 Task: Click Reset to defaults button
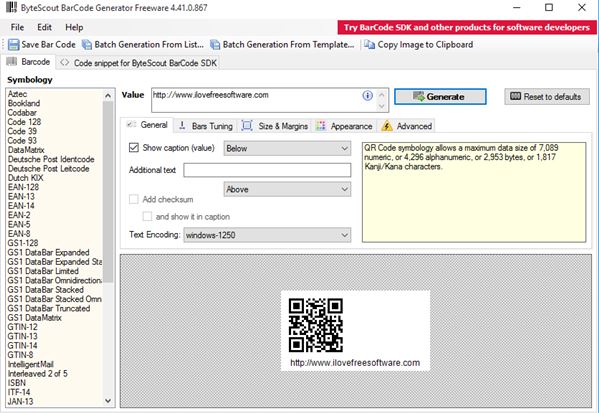tap(547, 97)
